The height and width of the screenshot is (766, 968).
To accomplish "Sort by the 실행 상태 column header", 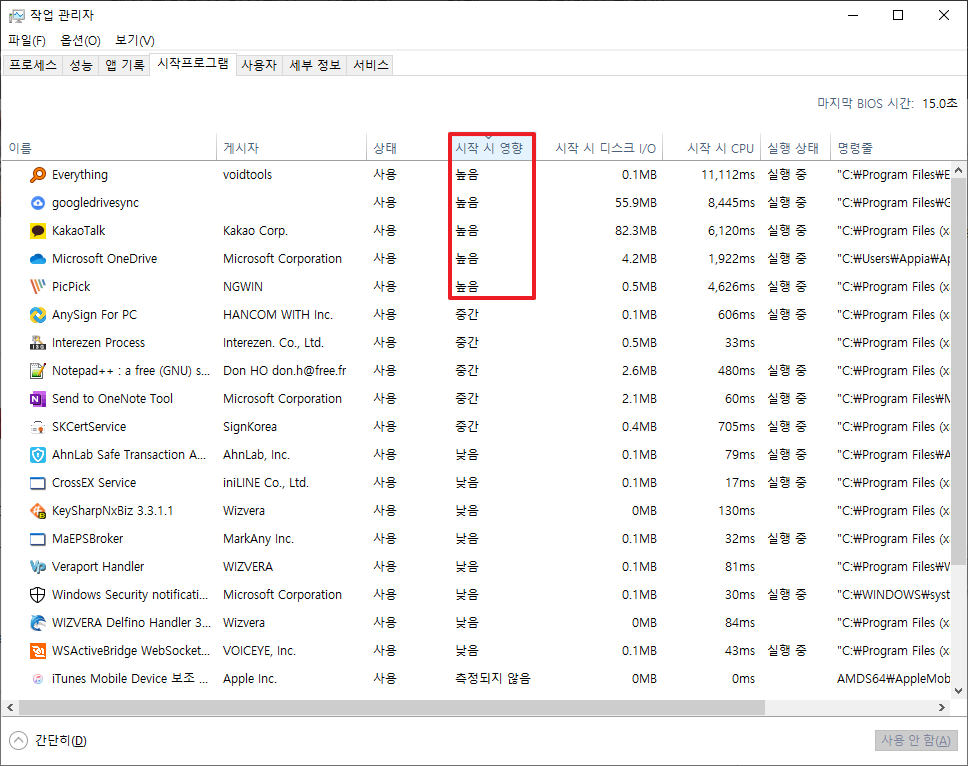I will pyautogui.click(x=793, y=148).
